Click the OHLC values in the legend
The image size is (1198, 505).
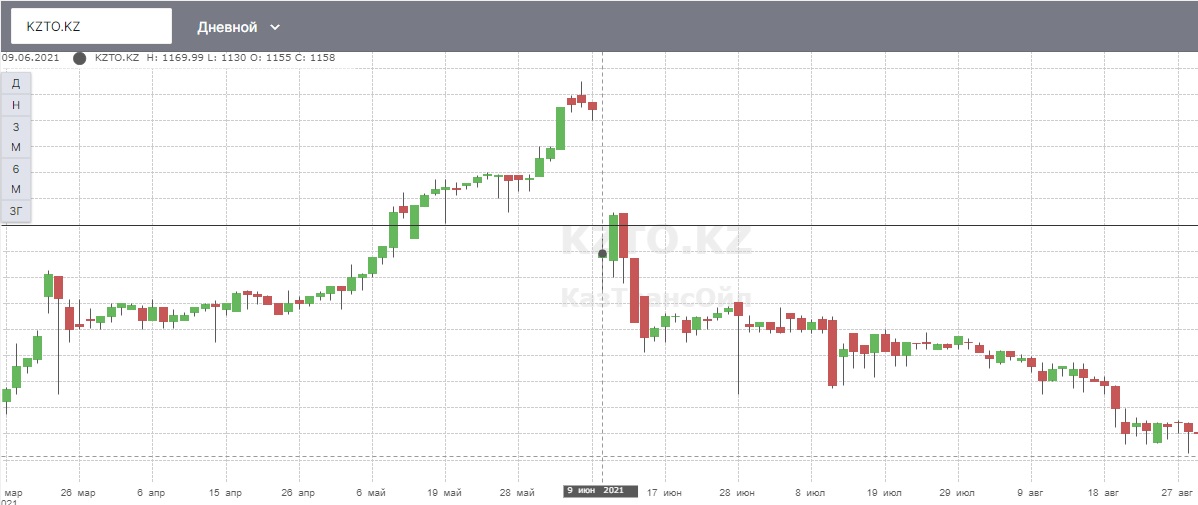240,58
